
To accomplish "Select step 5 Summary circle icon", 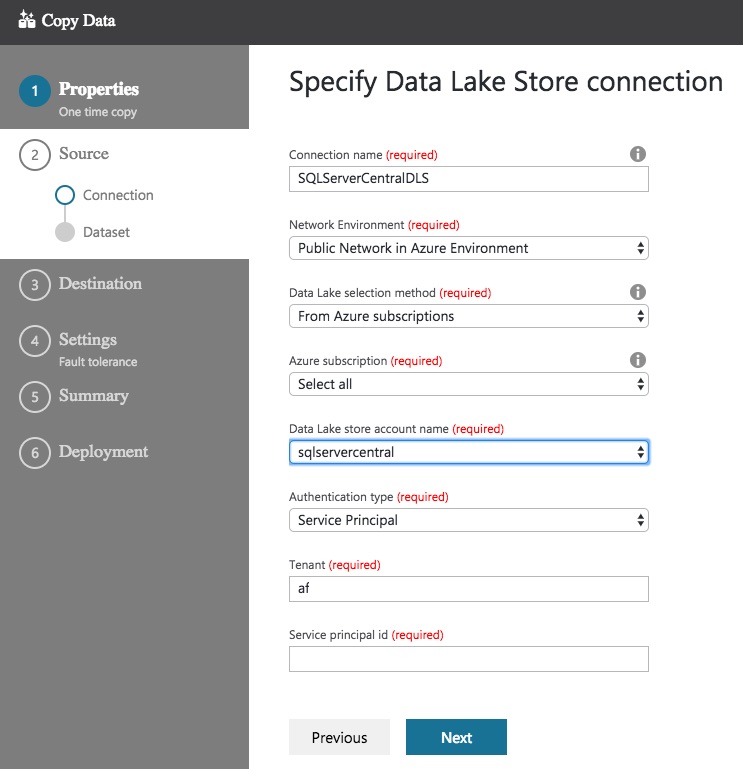I will coord(34,397).
